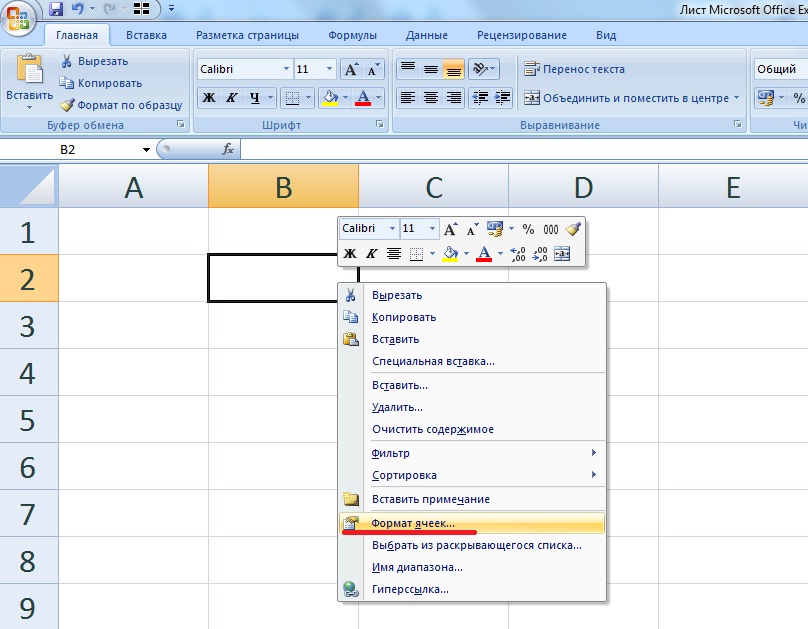Viewport: 808px width, 629px height.
Task: Increase font size in ribbon
Action: pos(351,70)
